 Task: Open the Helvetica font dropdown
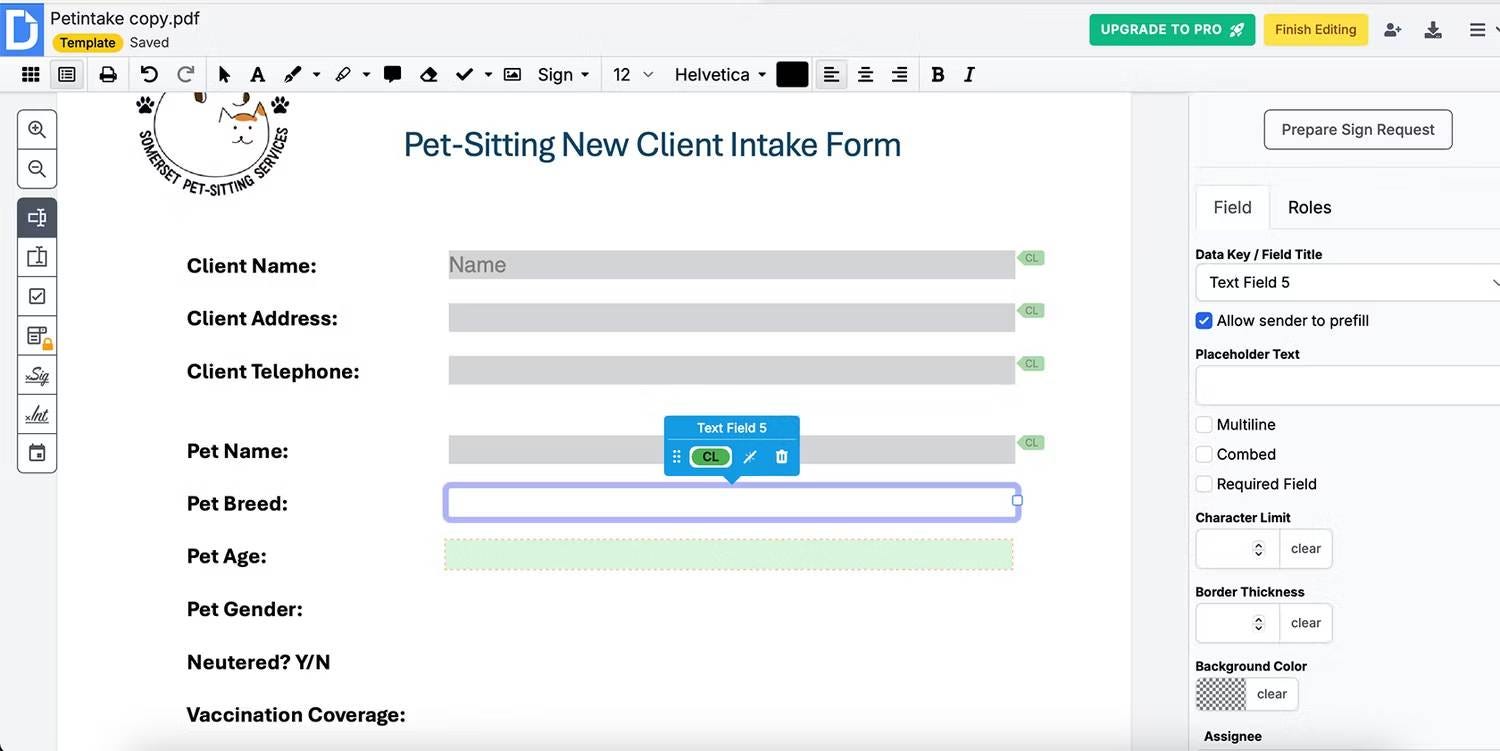click(720, 75)
